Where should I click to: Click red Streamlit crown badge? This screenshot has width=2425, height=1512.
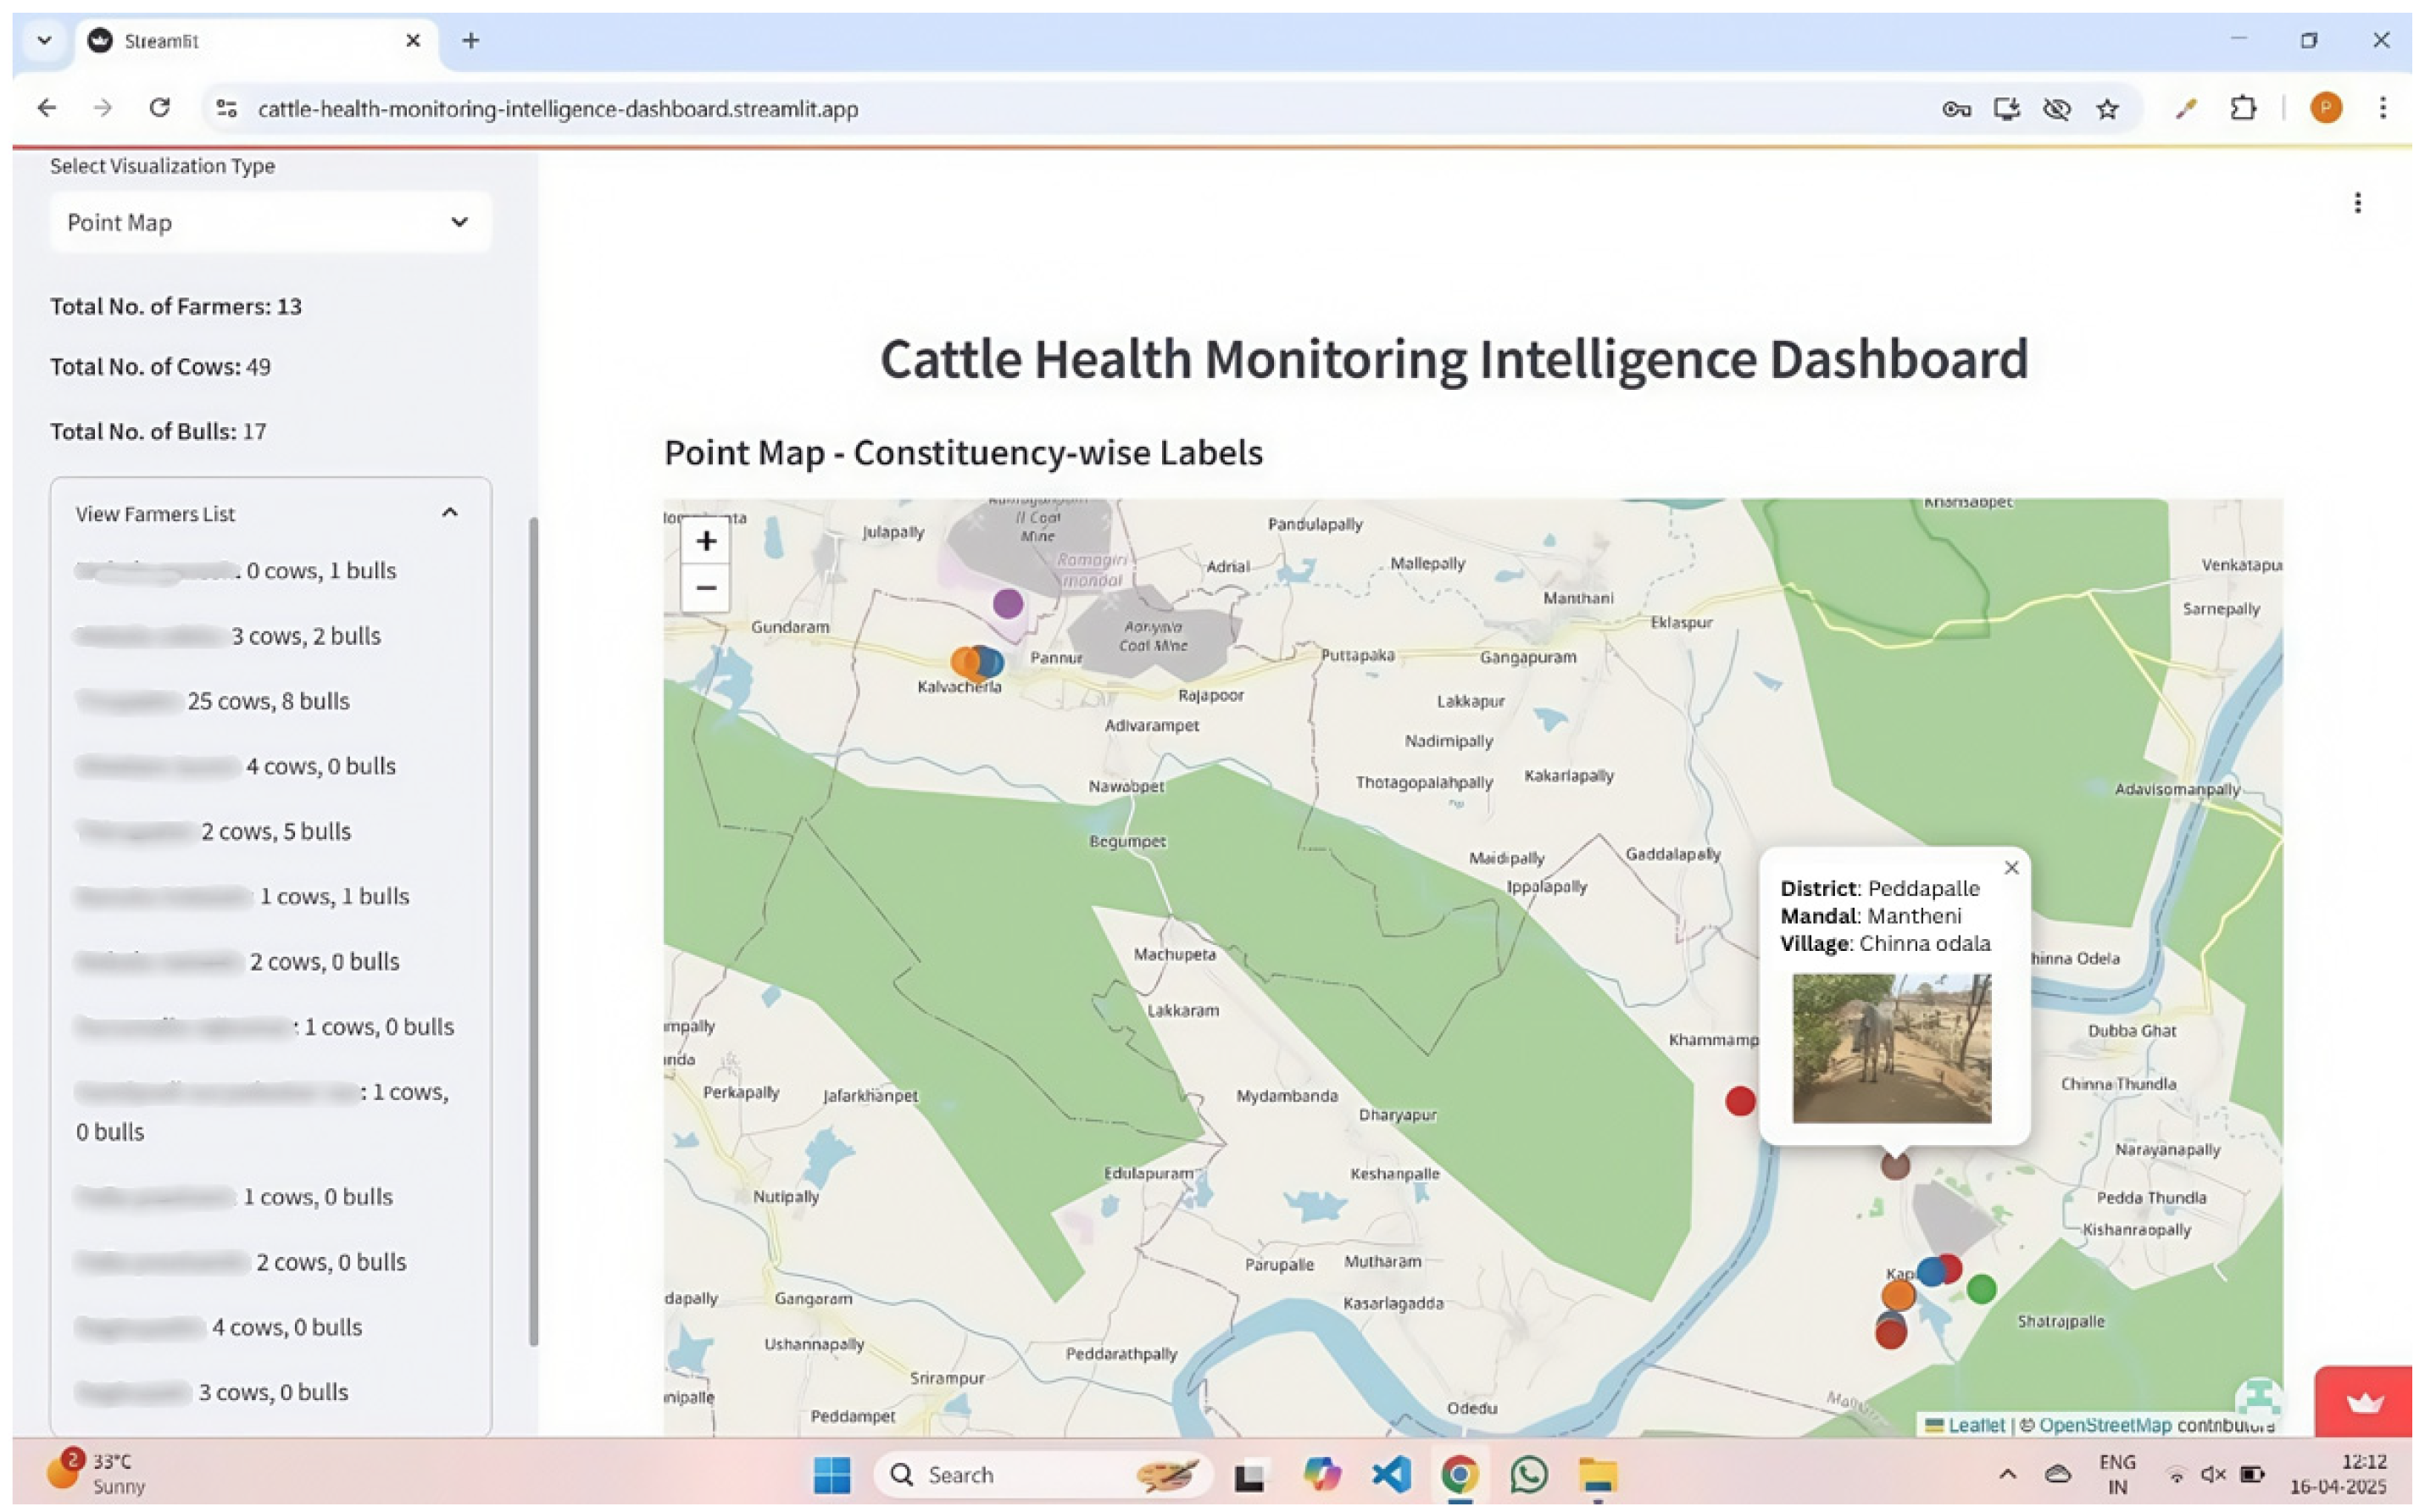click(x=2363, y=1402)
